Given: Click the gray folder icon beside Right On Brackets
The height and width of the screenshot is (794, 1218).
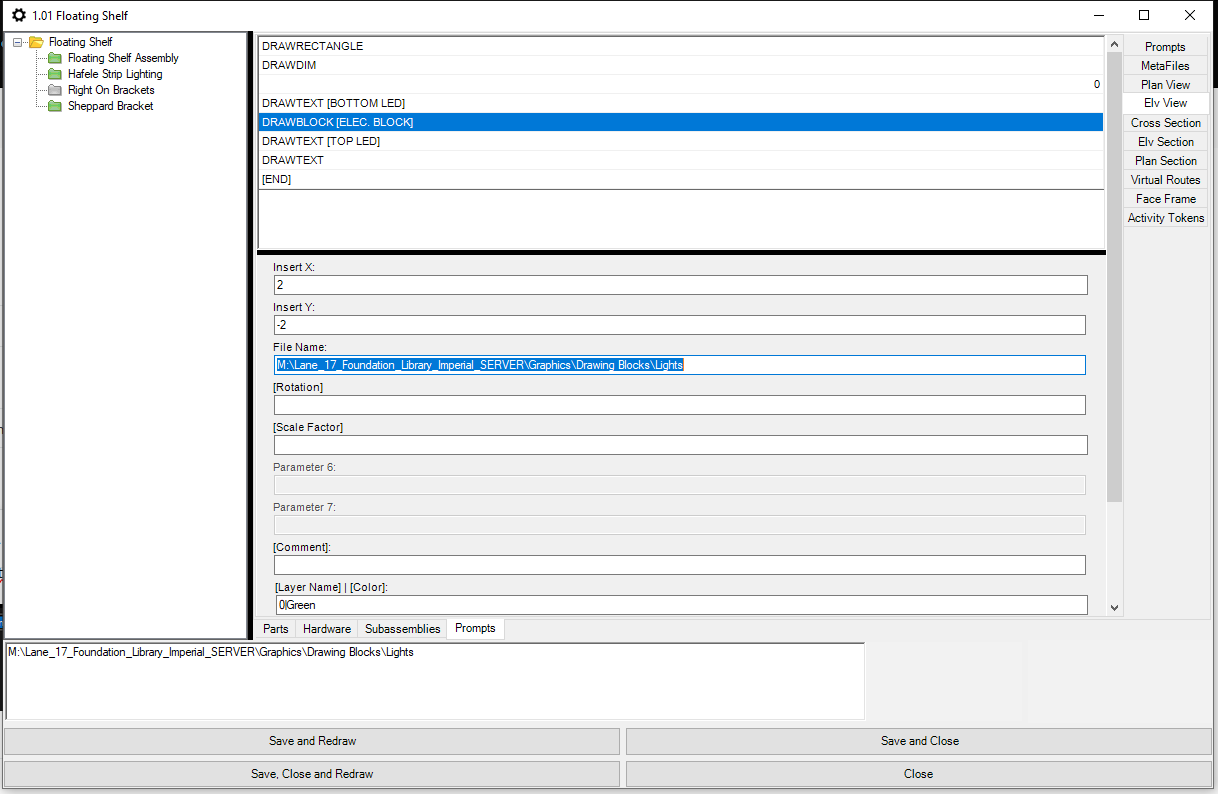Looking at the screenshot, I should pos(55,90).
